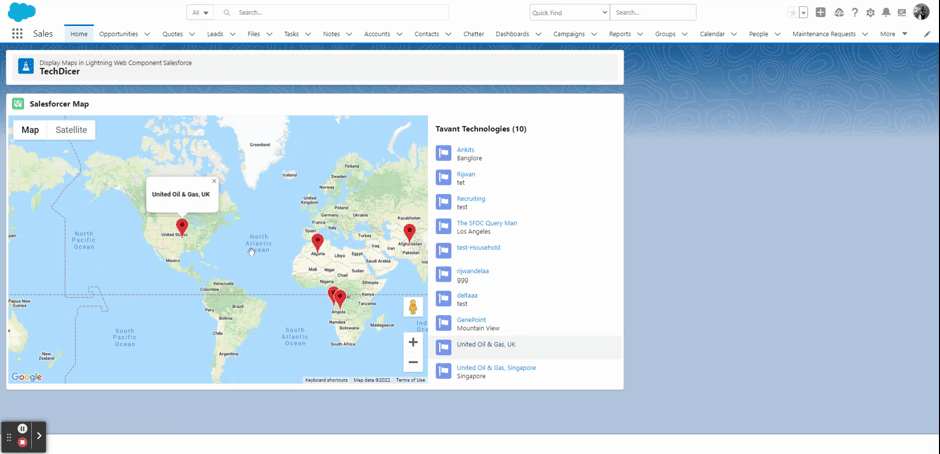Select United Oil & Gas, UK list row

[x=526, y=347]
